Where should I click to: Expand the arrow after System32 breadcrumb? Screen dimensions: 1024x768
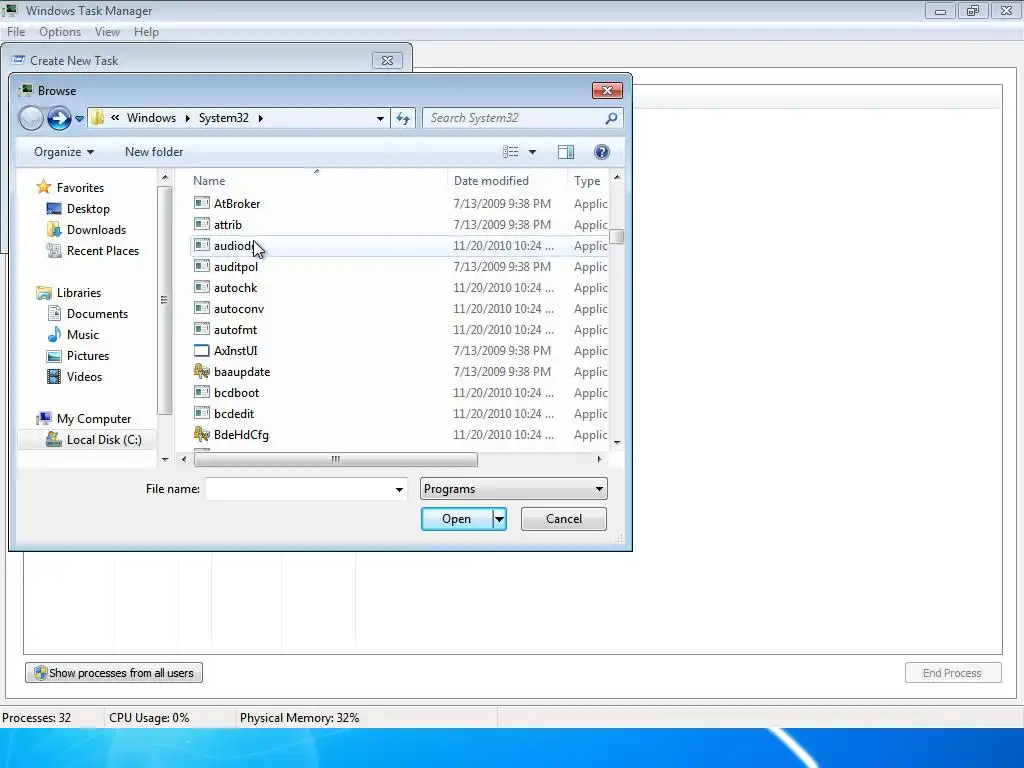pos(261,118)
